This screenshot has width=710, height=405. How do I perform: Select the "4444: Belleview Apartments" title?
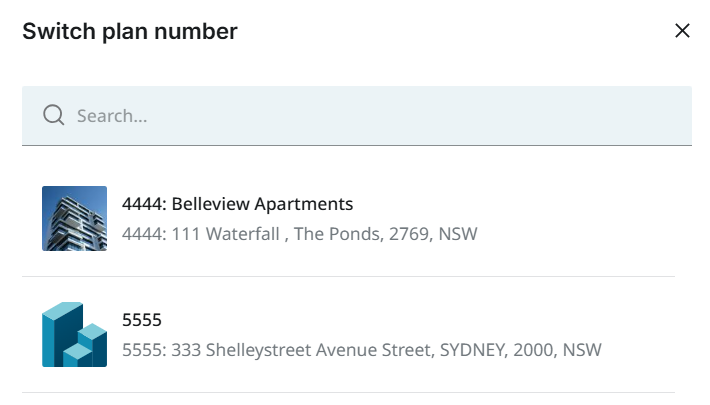click(237, 204)
